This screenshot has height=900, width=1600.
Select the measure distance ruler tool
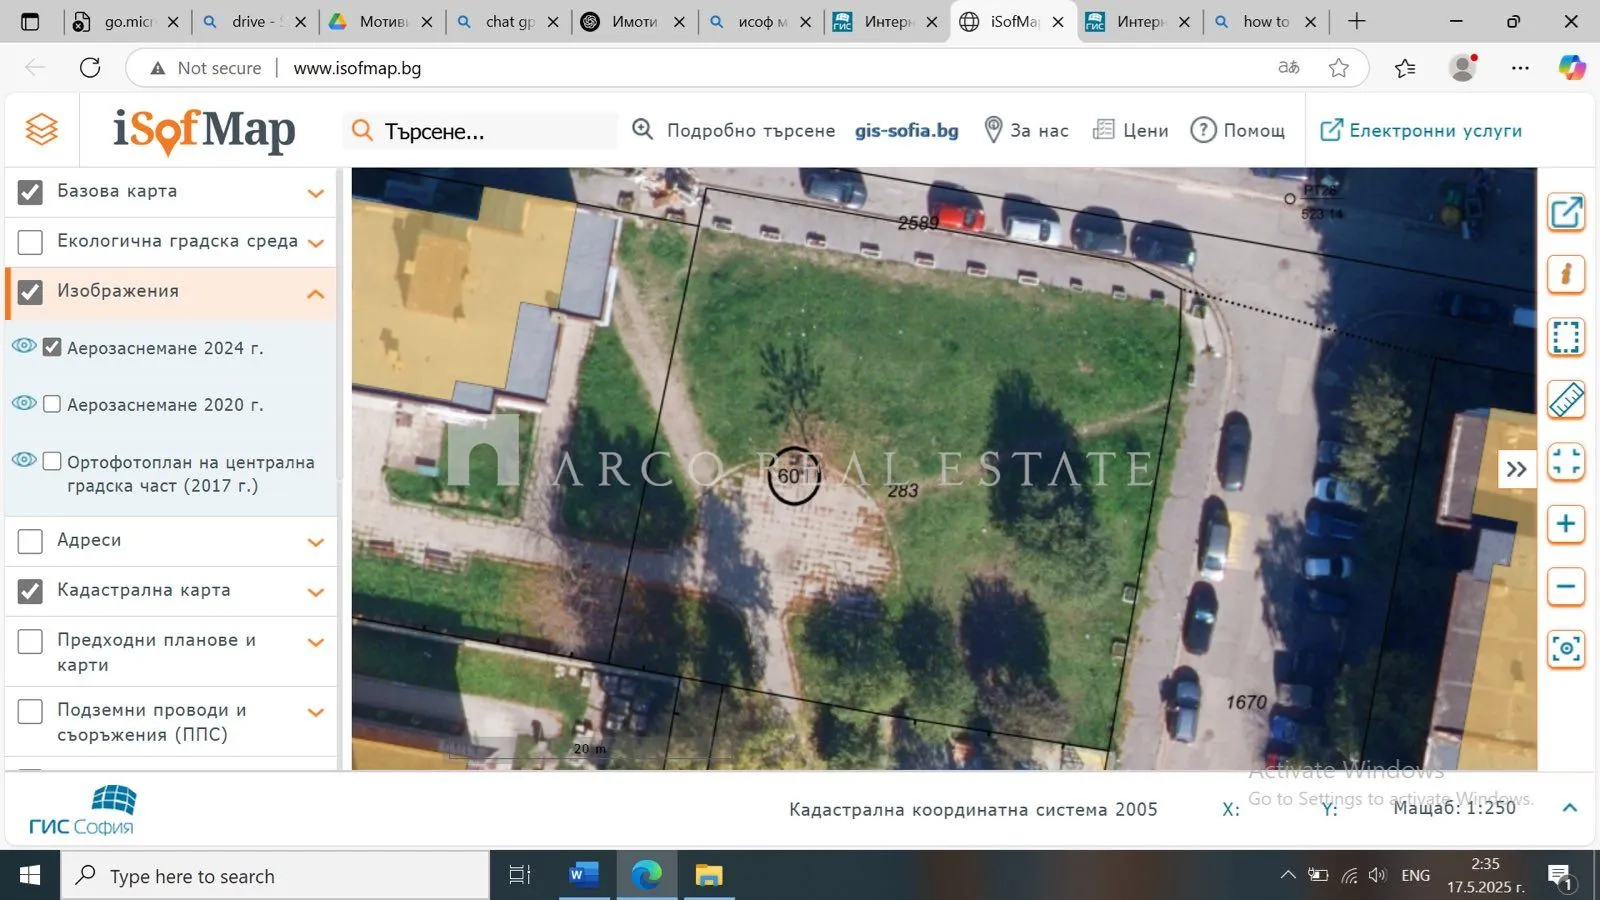pos(1566,400)
